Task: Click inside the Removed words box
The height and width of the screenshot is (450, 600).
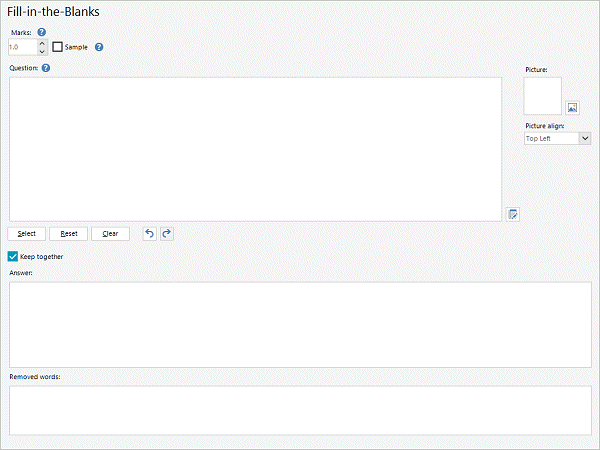Action: [300, 410]
